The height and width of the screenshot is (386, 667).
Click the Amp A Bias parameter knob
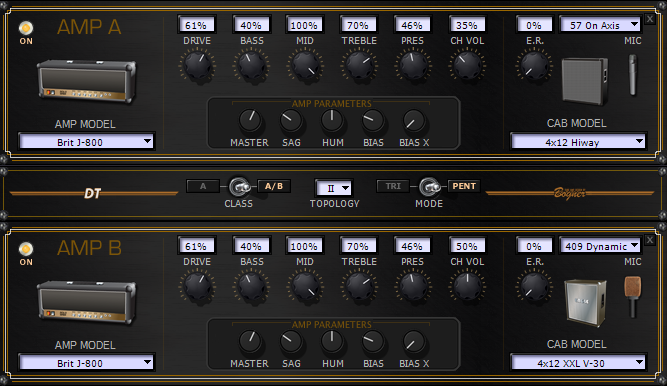click(373, 120)
